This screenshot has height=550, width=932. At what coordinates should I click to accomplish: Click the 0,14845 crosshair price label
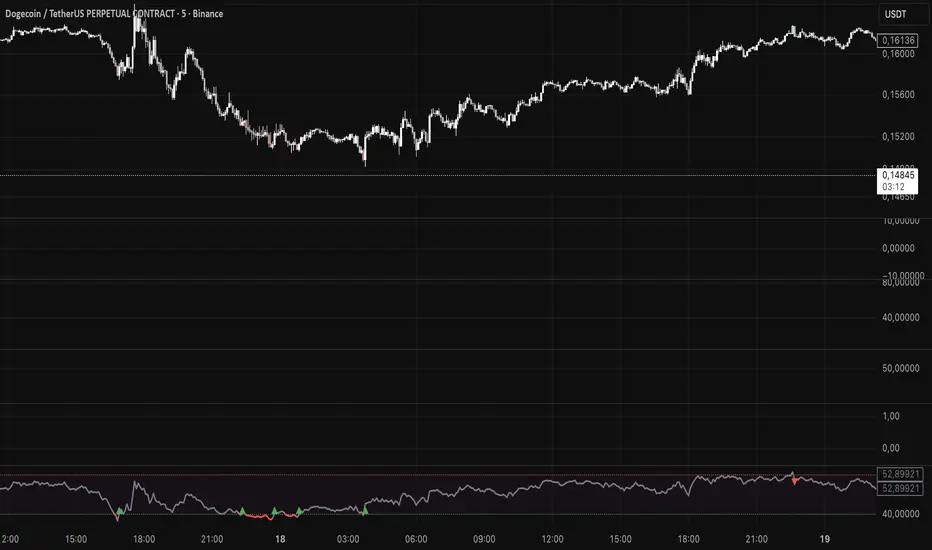[x=898, y=175]
